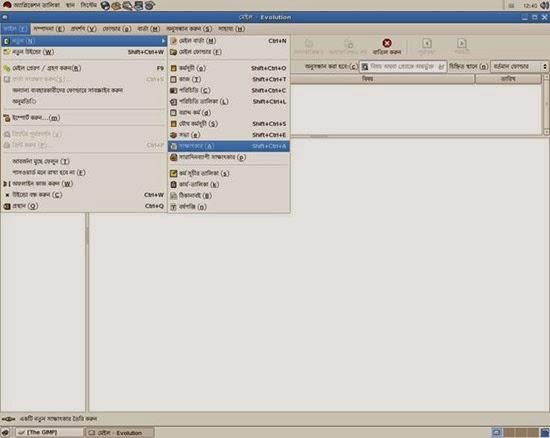Click the Evolution taskbar button

pos(119,433)
